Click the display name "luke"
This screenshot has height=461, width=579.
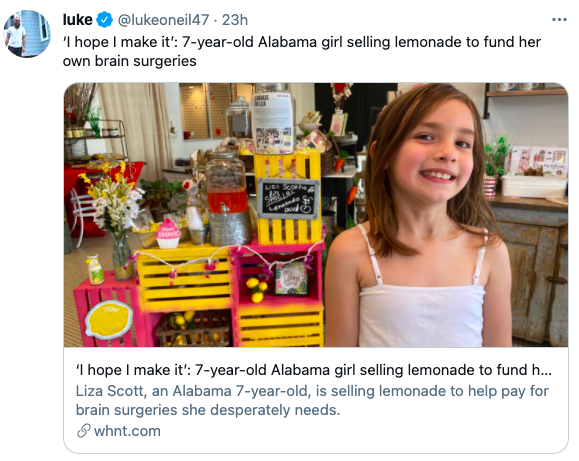[x=78, y=20]
